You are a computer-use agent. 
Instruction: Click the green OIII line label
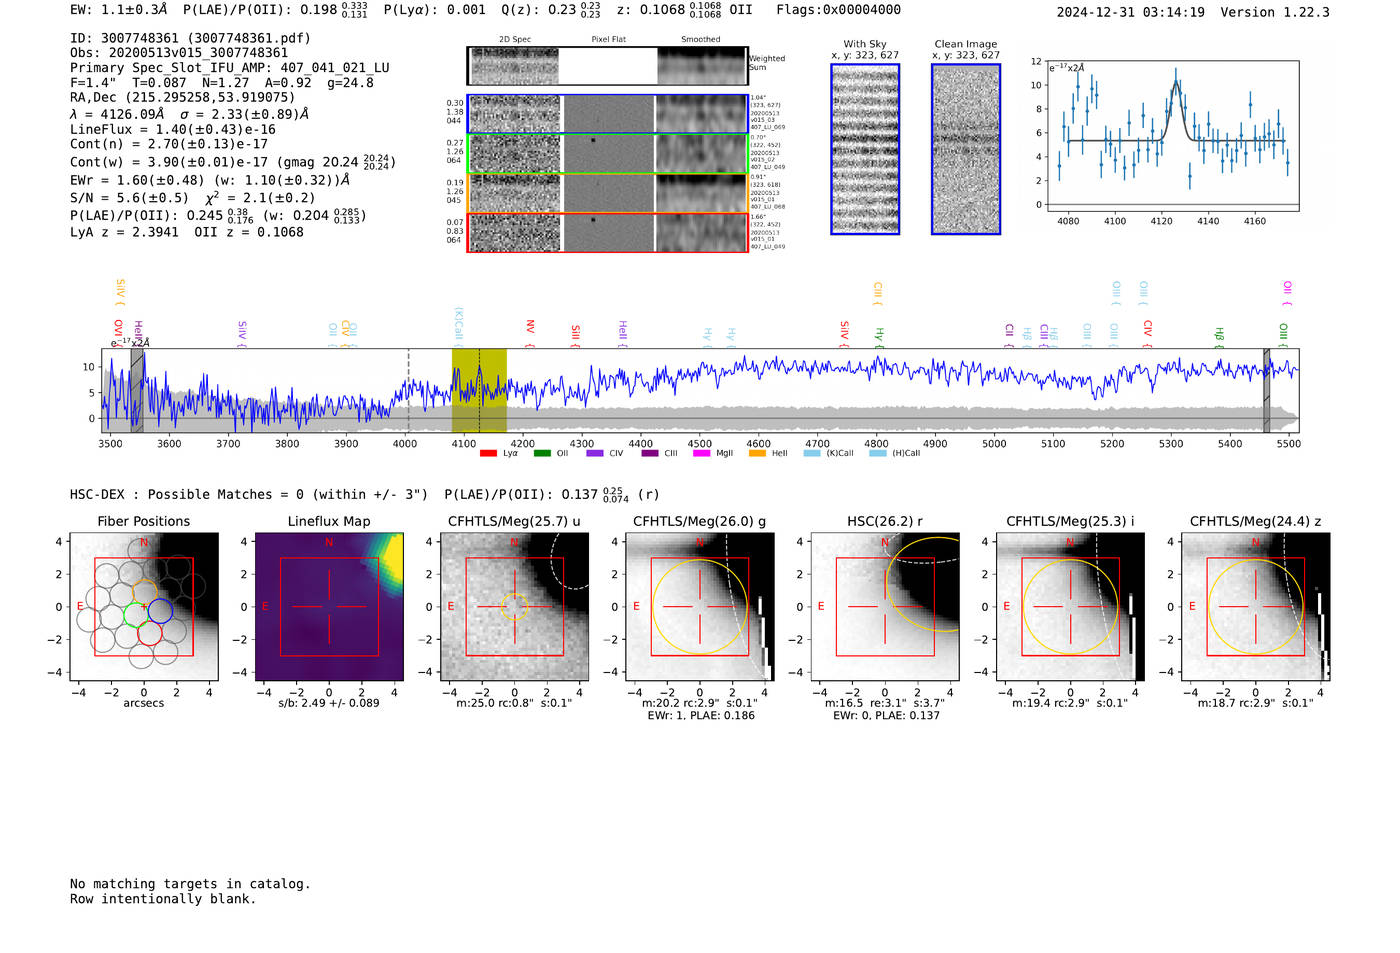point(1284,333)
